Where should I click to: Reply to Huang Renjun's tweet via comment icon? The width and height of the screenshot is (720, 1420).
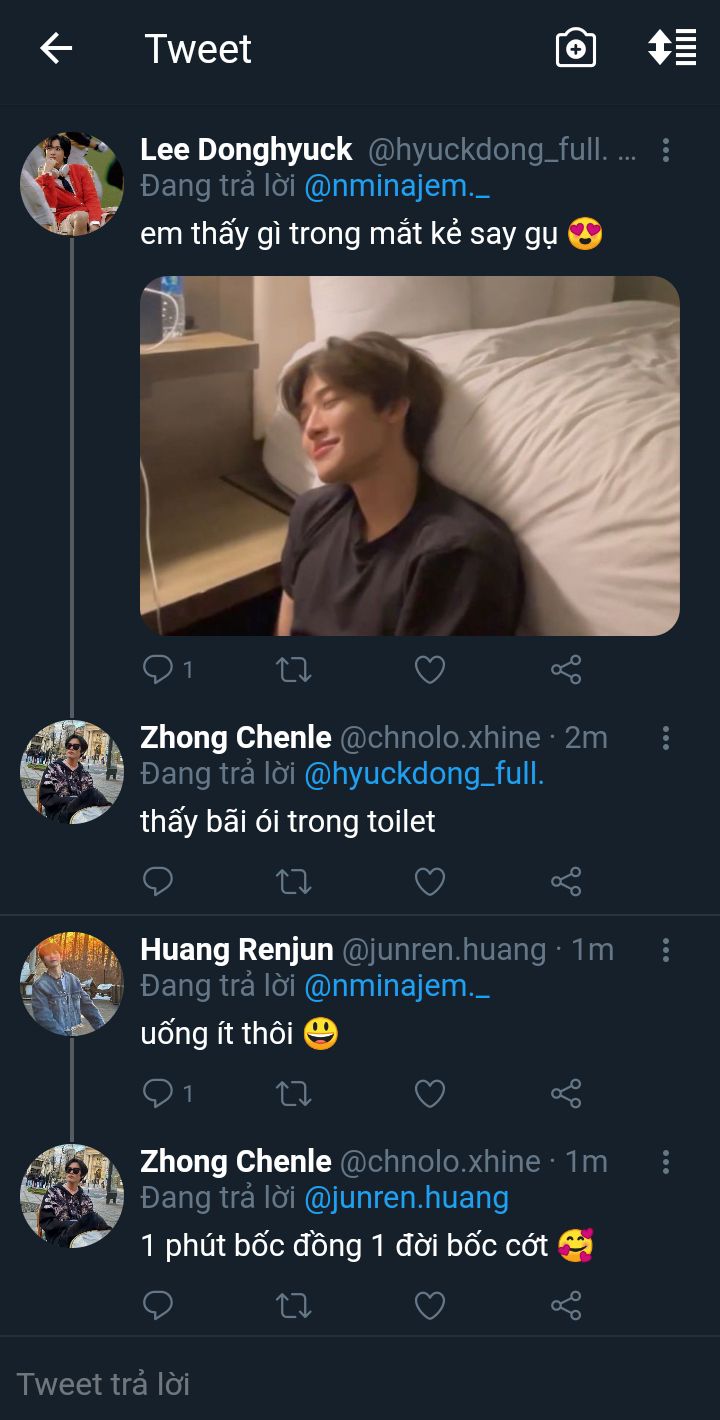coord(158,1093)
